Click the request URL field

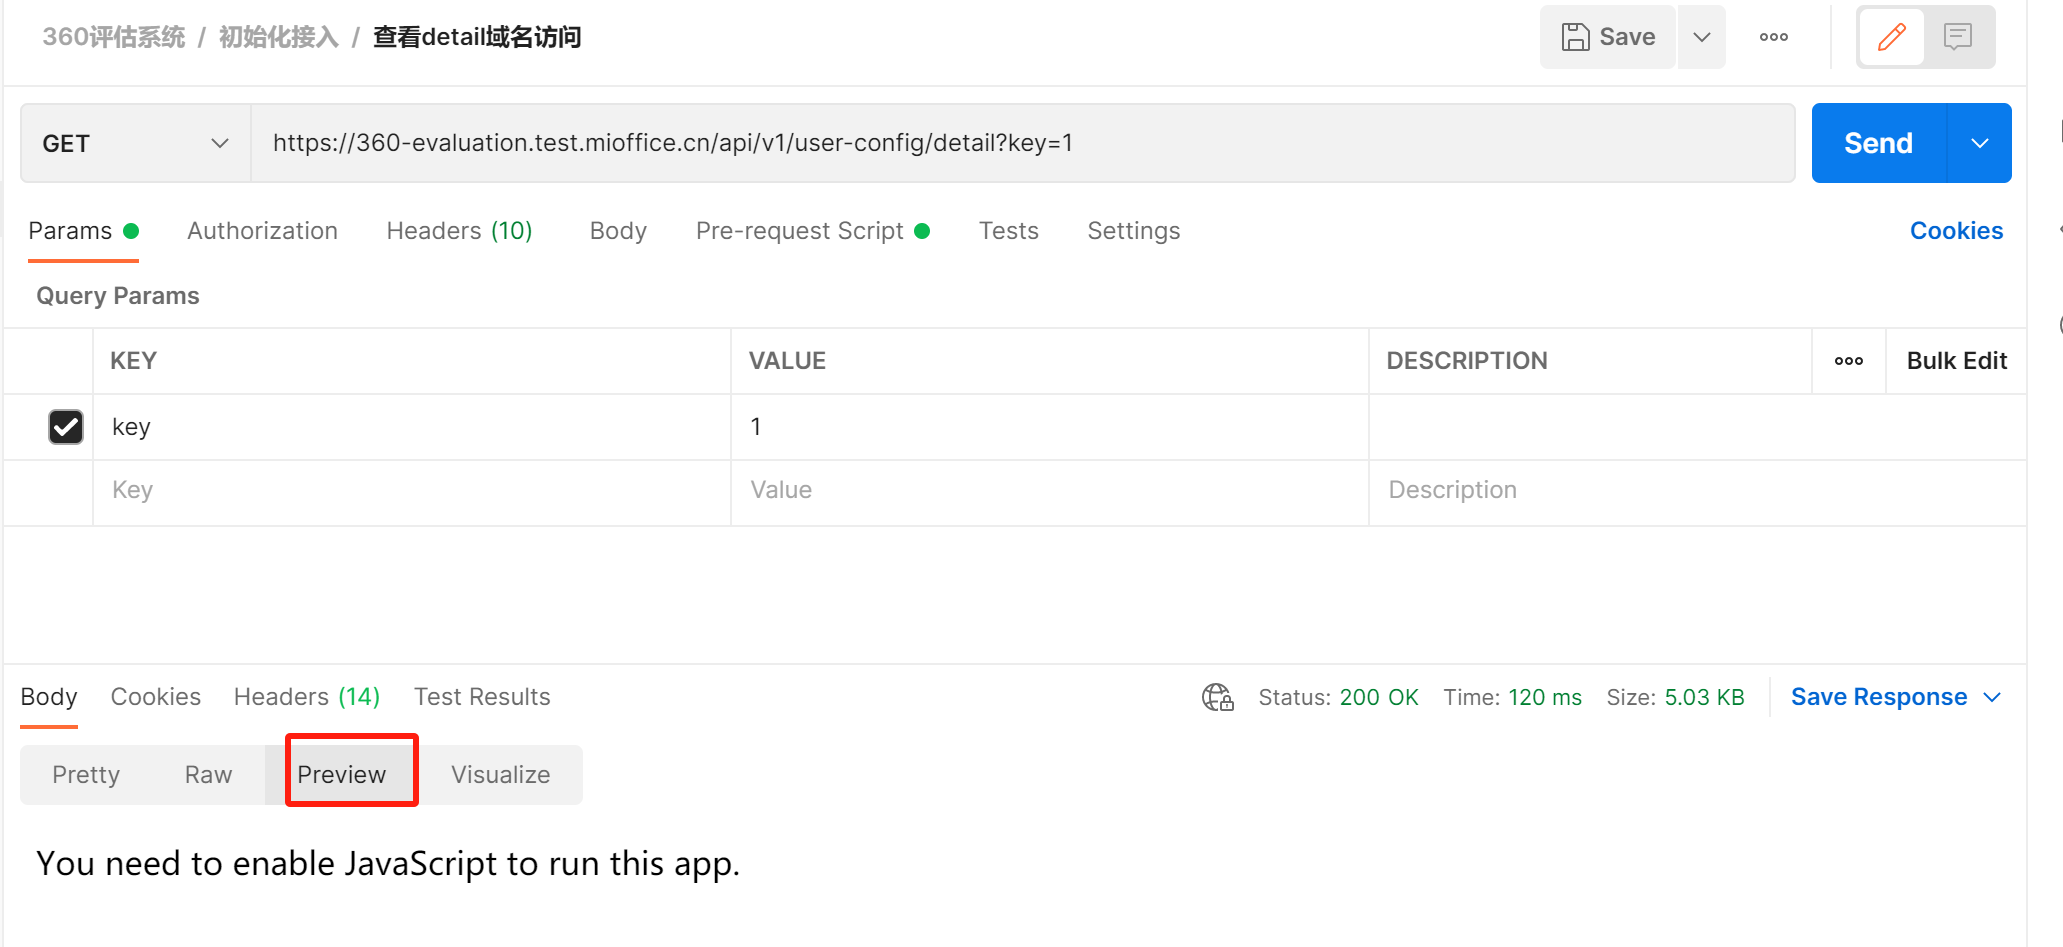tap(1022, 143)
